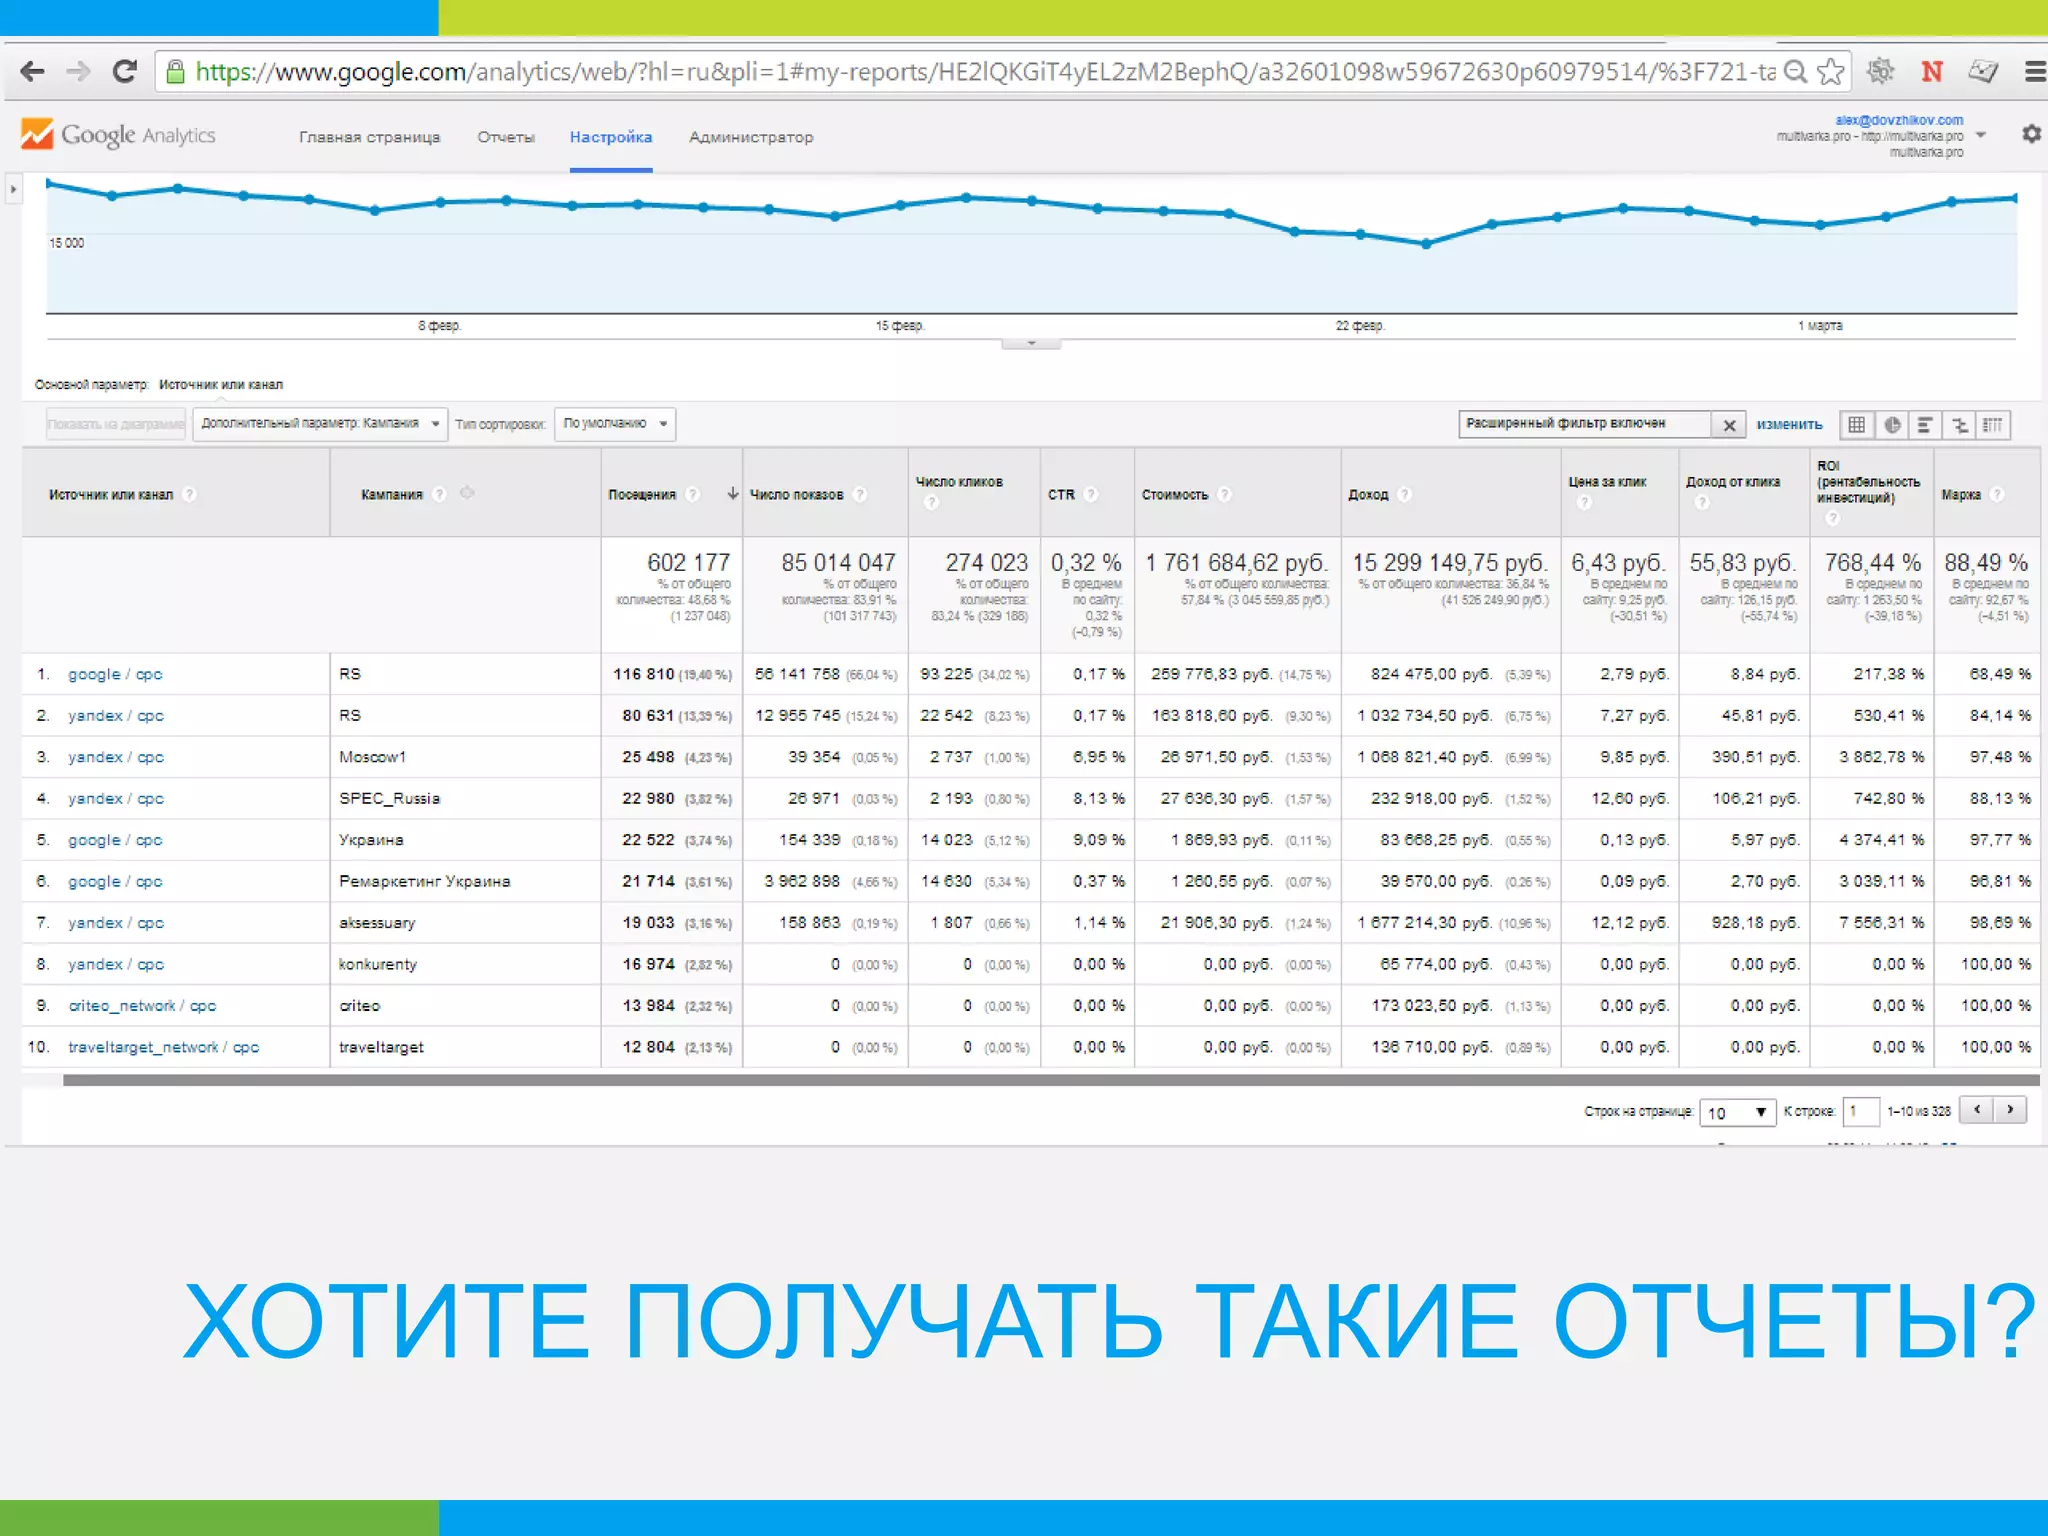Click the изменить filter link
Viewport: 2048px width, 1536px height.
(1789, 425)
